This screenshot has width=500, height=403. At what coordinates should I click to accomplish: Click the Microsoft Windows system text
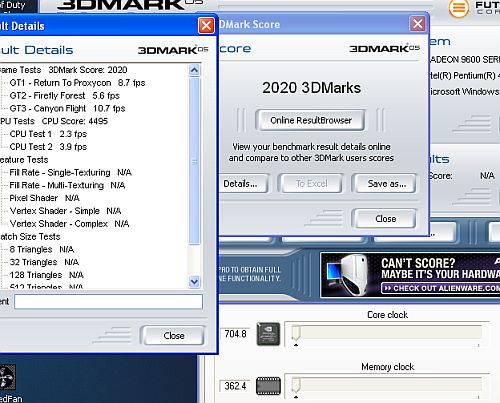click(x=464, y=91)
